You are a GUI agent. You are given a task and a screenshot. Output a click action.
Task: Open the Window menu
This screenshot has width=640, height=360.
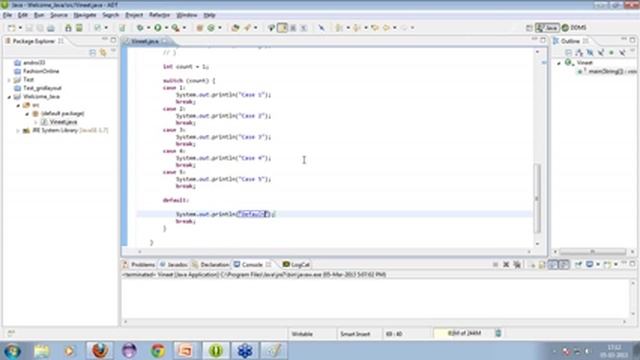pos(187,15)
